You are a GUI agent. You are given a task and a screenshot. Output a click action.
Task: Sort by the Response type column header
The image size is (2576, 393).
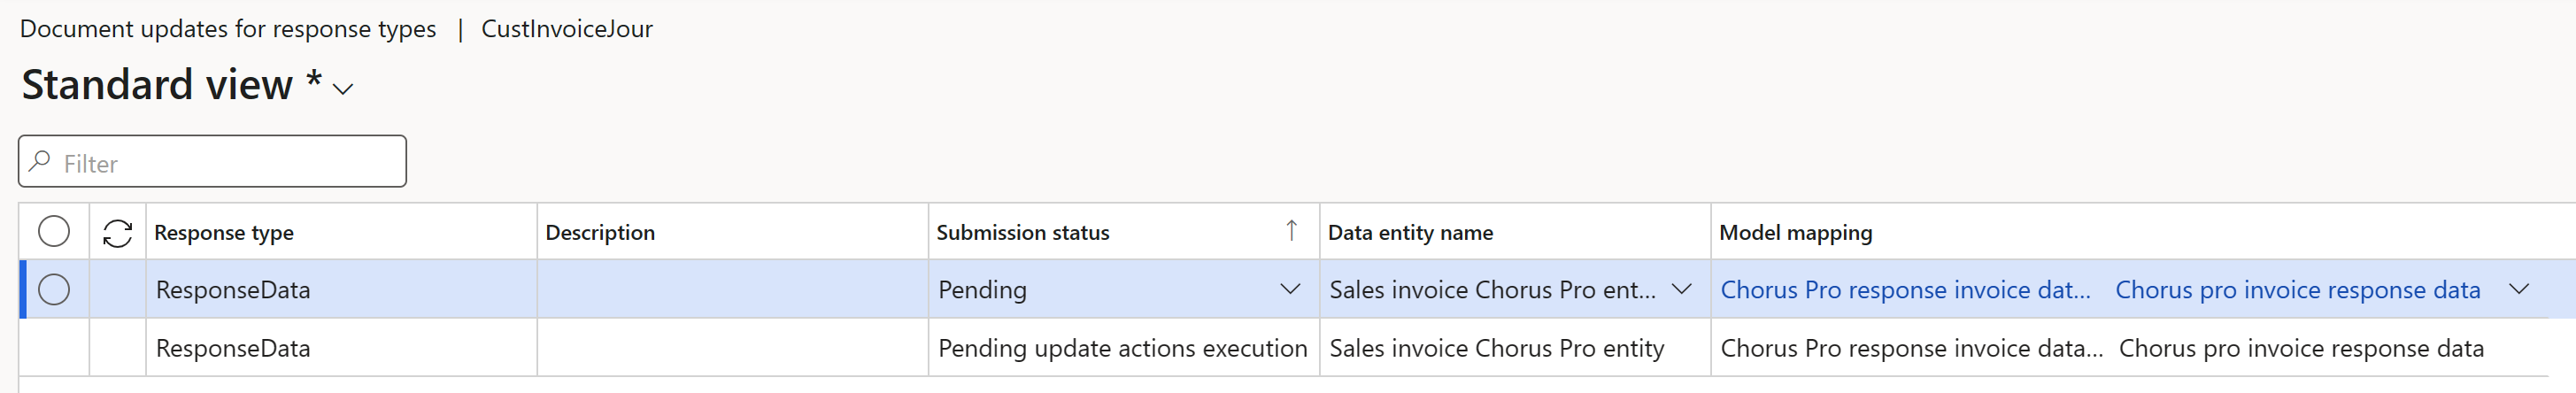tap(224, 233)
